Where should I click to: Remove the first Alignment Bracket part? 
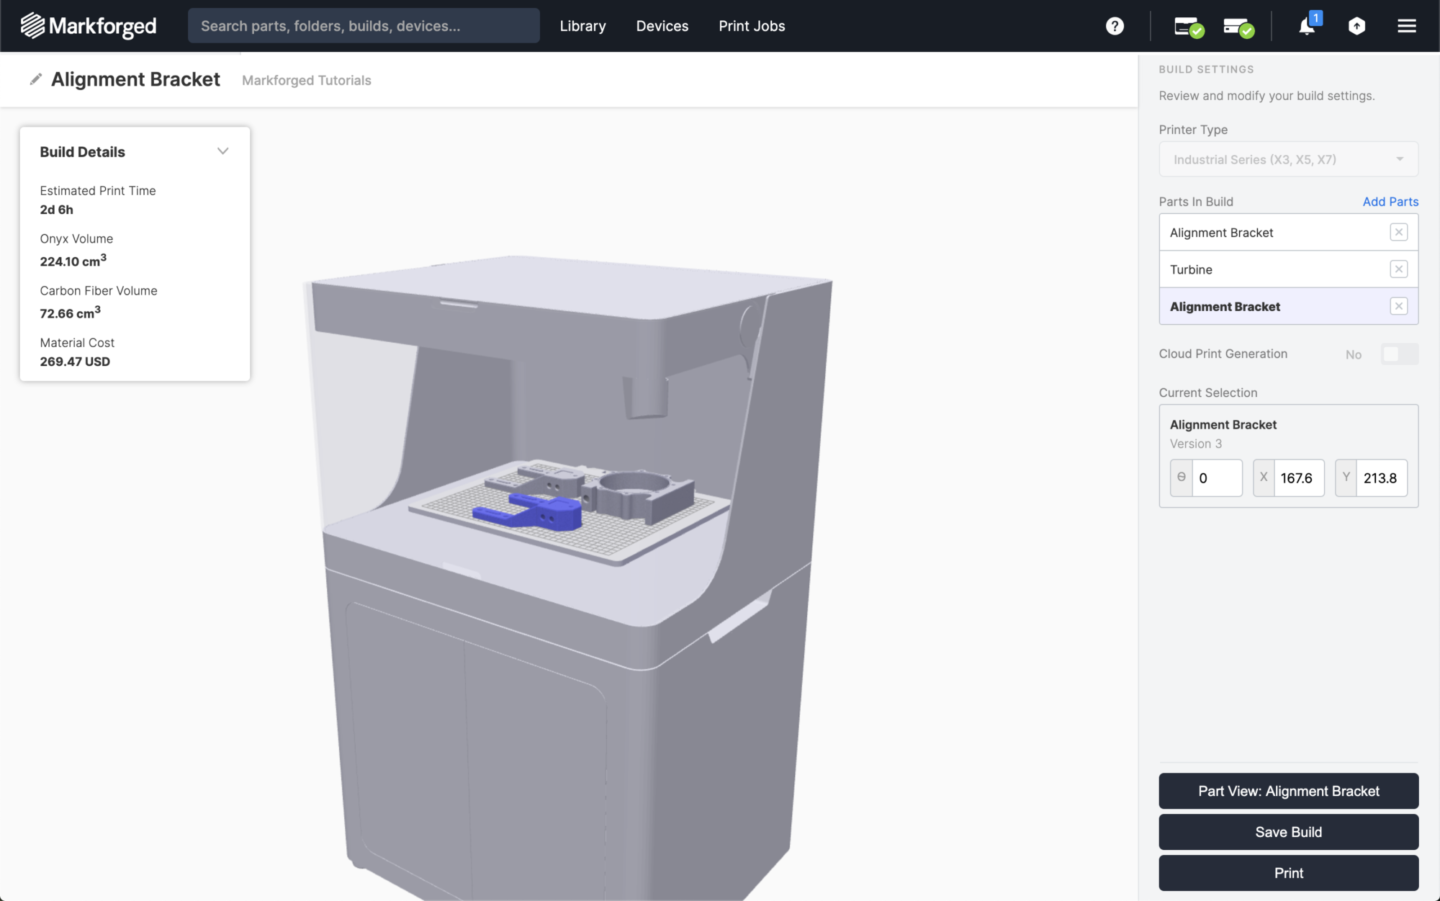(x=1398, y=231)
